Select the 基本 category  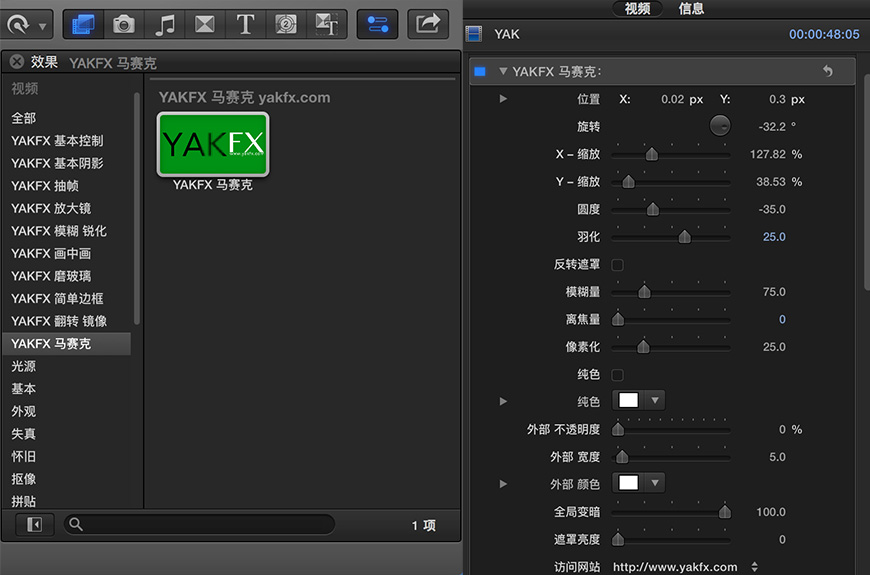(x=23, y=389)
